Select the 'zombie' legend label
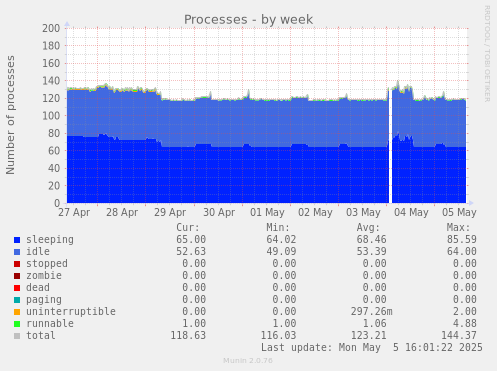Screen dimensions: 497x371 tap(44, 276)
